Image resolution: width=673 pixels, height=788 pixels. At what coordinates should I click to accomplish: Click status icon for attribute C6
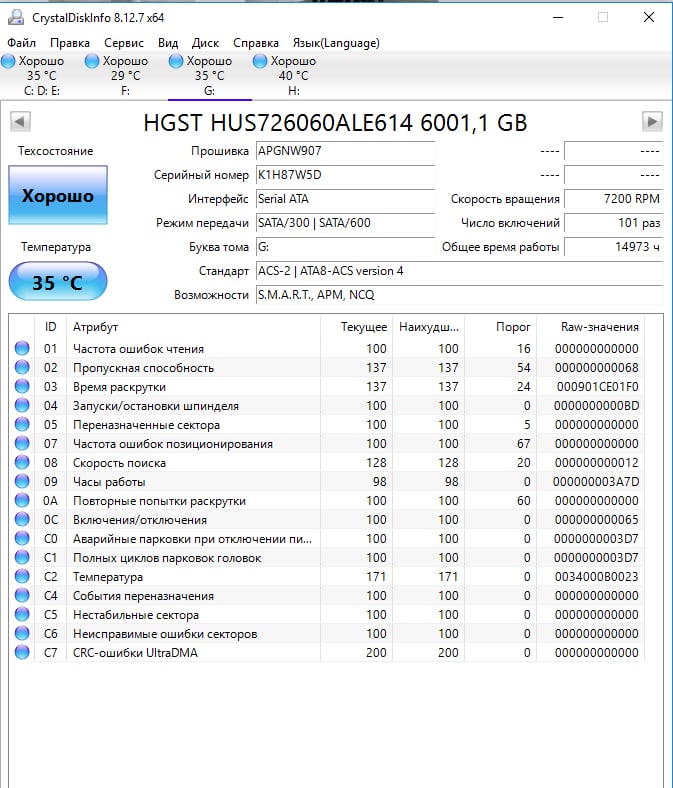[x=22, y=633]
